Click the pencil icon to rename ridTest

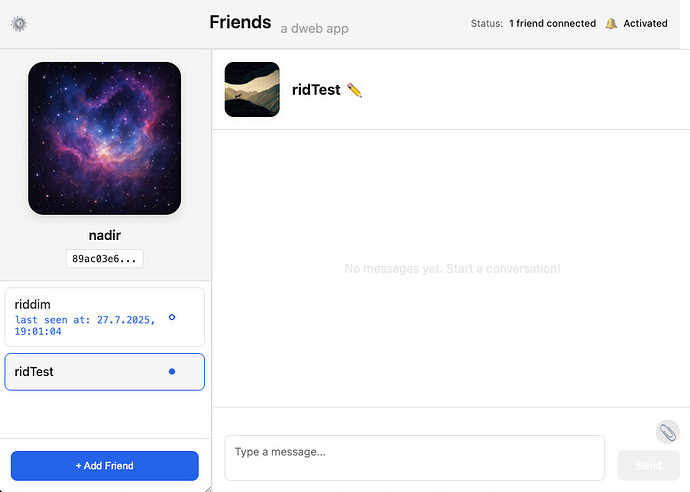pos(354,90)
